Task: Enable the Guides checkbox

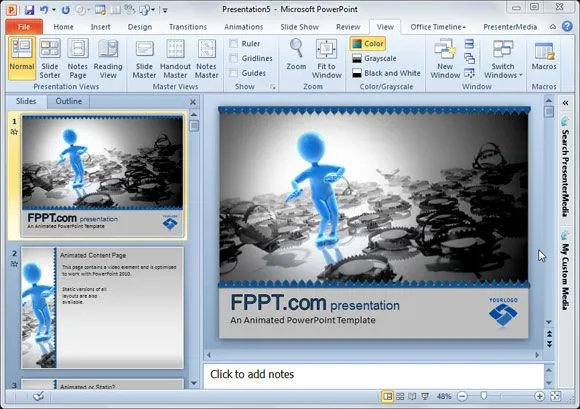Action: coord(233,73)
